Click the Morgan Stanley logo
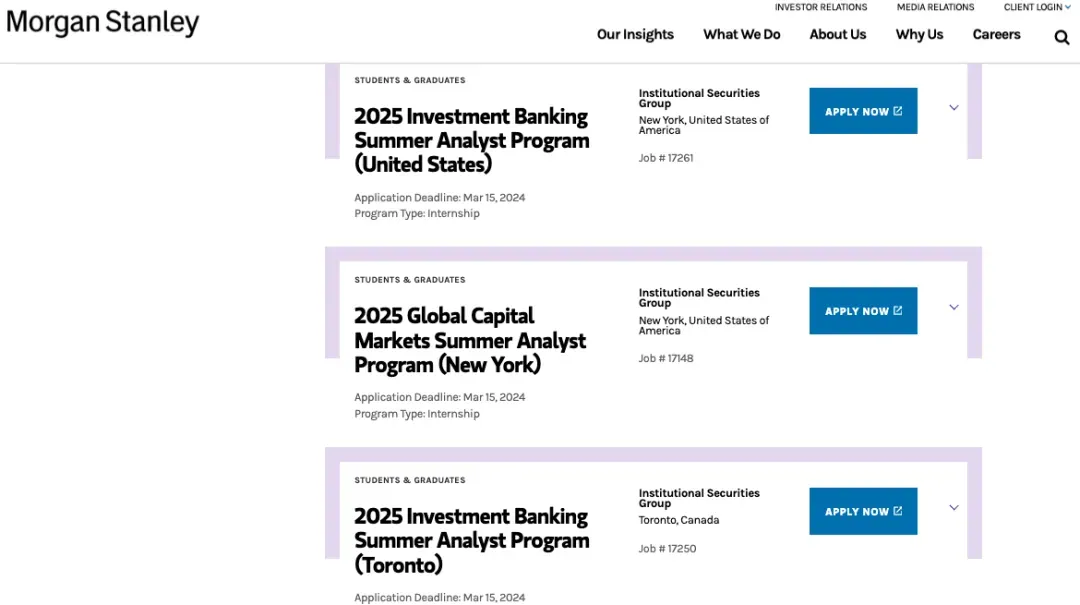1080x605 pixels. tap(103, 22)
